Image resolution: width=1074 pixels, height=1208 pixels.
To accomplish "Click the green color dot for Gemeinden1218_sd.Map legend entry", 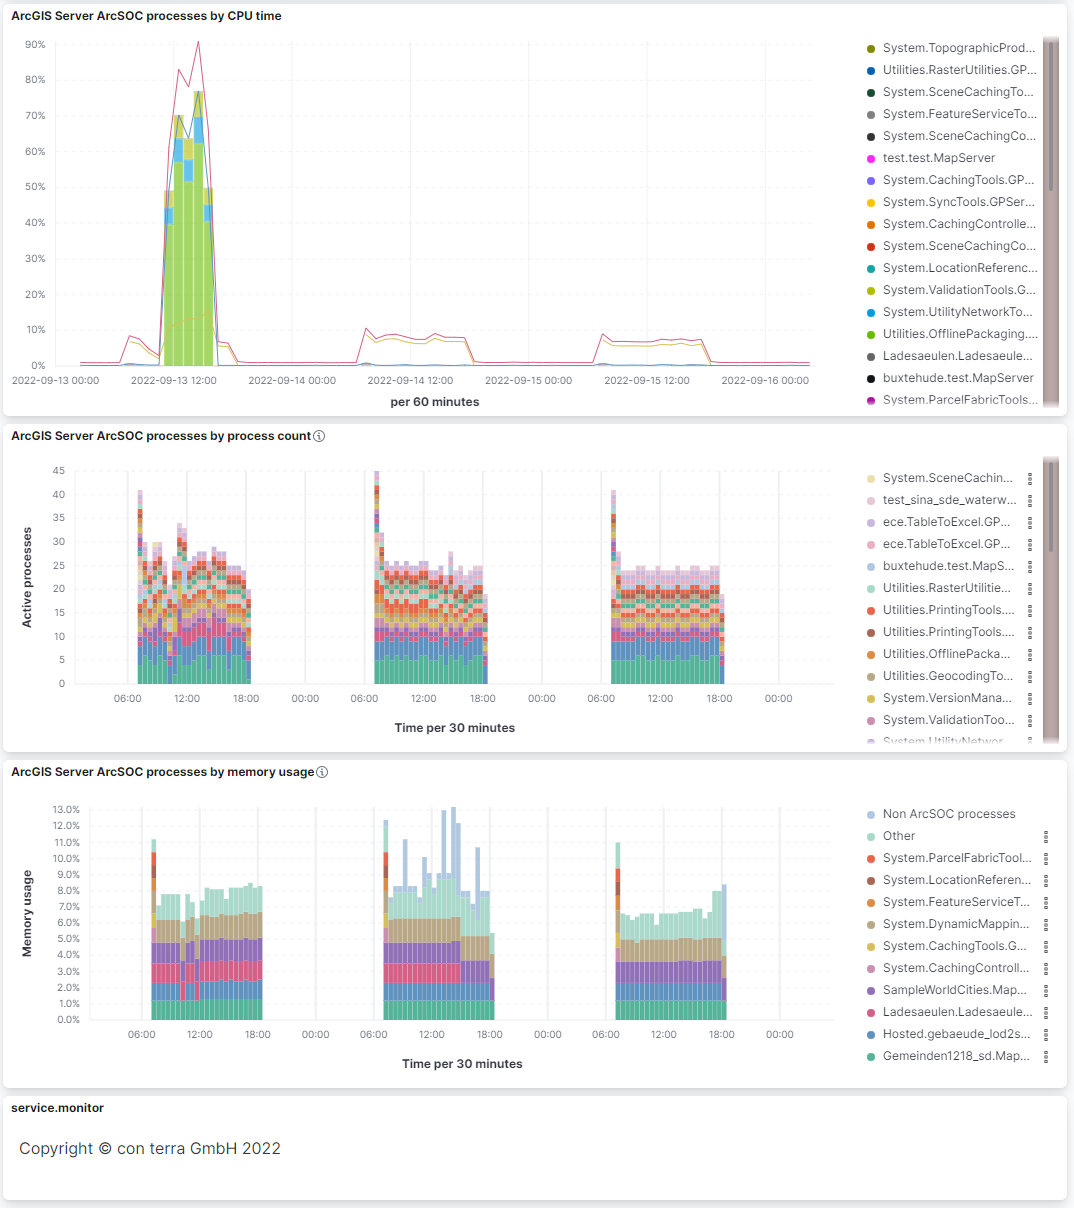I will click(869, 1056).
